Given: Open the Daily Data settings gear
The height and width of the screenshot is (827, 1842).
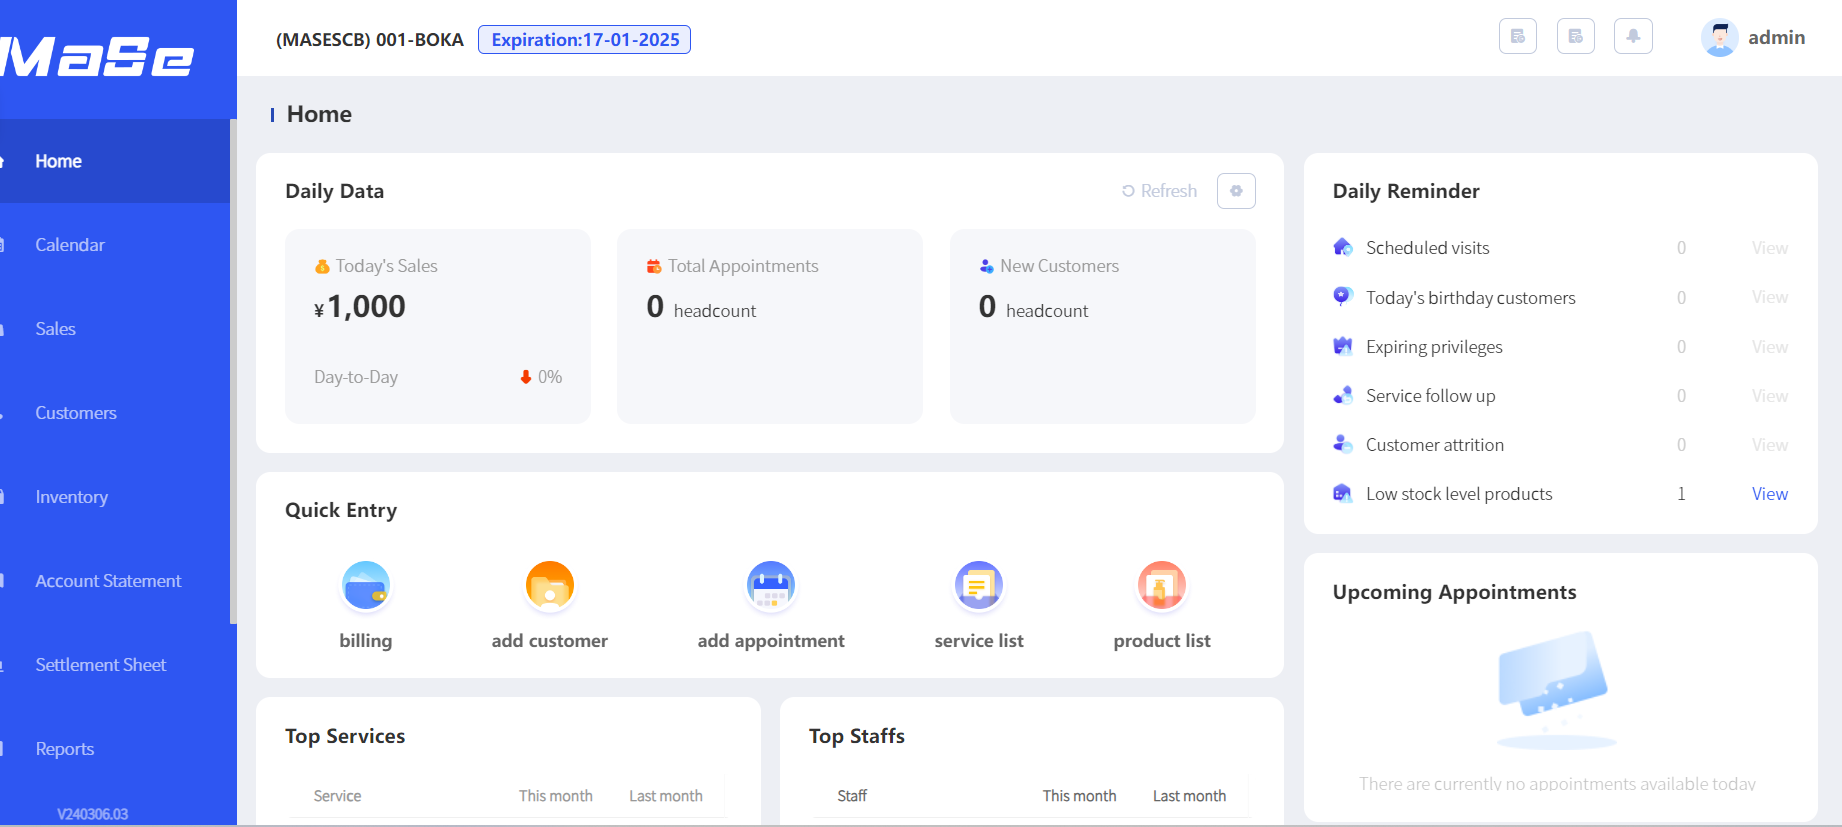Looking at the screenshot, I should click(1236, 191).
